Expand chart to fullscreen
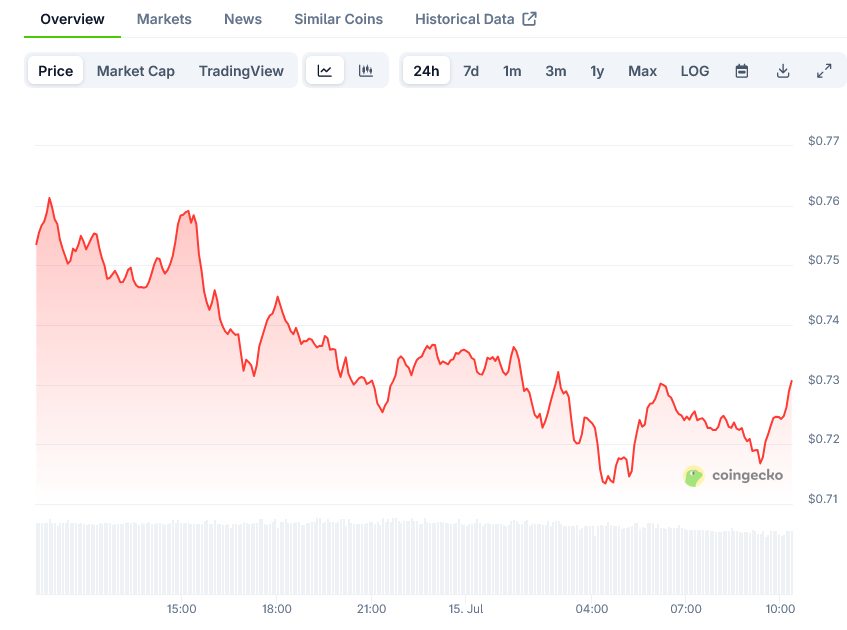The image size is (847, 630). (x=824, y=71)
